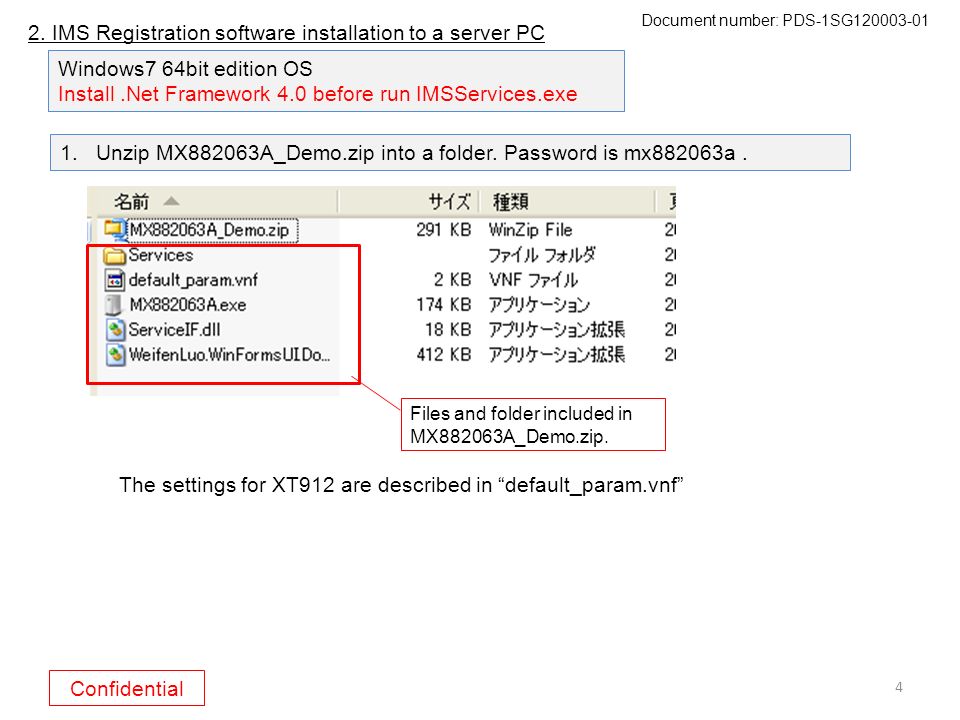Select the MX882063A.exe application icon
Viewport: 960px width, 720px height.
(113, 305)
